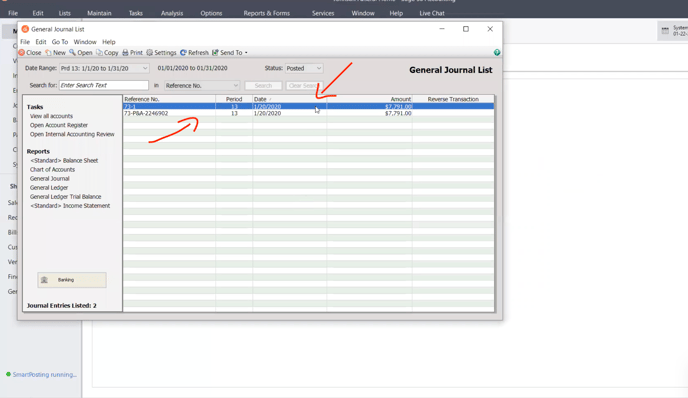Open the main Services menu
This screenshot has height=398, width=688.
pos(323,13)
